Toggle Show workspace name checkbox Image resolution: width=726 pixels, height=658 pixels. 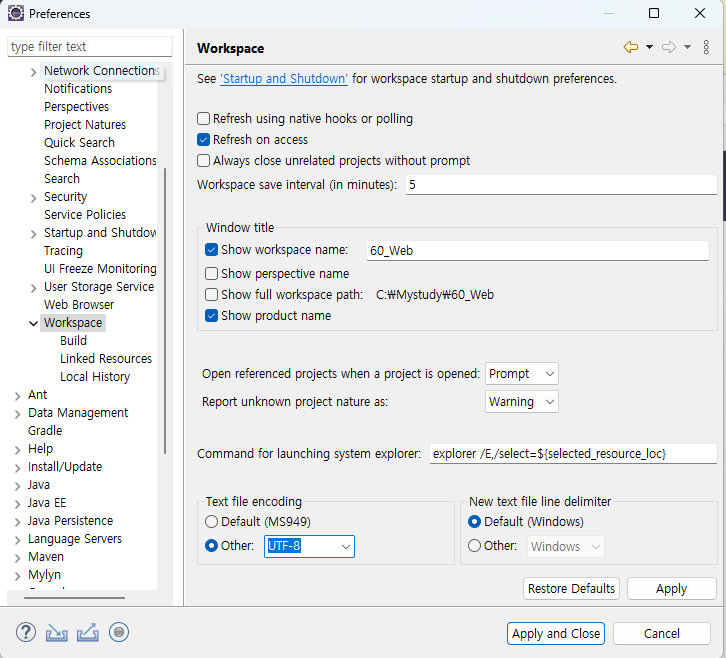click(x=211, y=250)
